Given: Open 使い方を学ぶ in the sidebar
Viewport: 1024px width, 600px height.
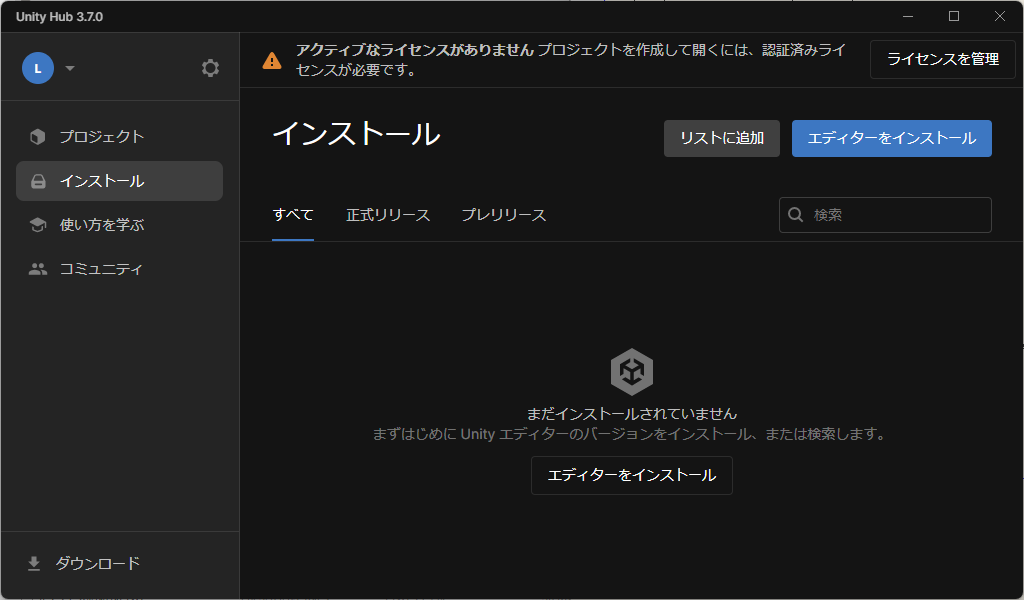Looking at the screenshot, I should pyautogui.click(x=120, y=225).
